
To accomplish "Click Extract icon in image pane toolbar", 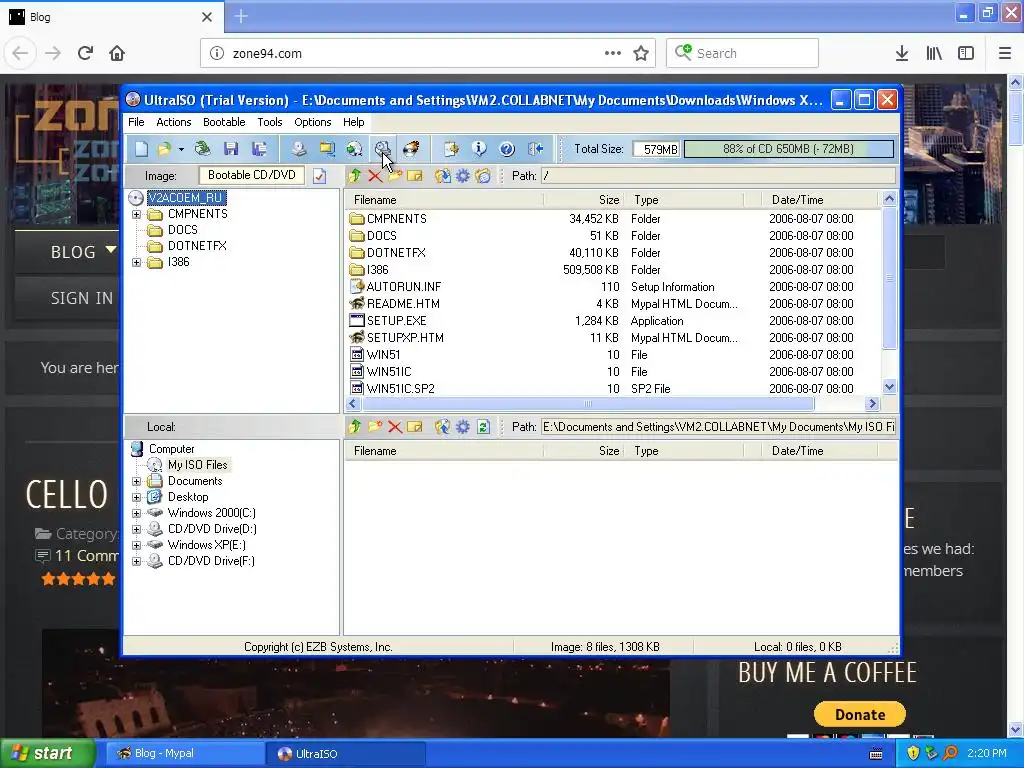I will tap(442, 176).
